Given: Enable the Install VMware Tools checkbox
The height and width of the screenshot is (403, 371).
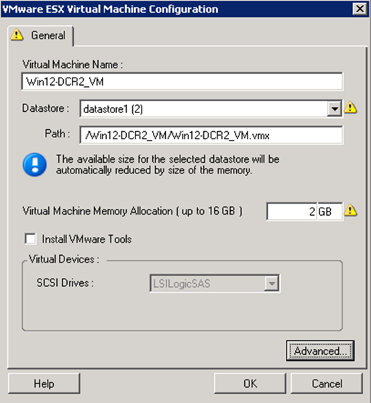Looking at the screenshot, I should coord(30,239).
